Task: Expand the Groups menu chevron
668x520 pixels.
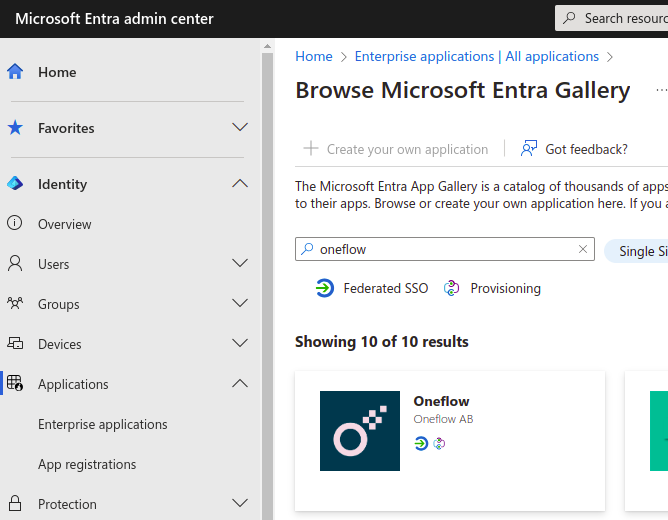Action: (x=240, y=303)
